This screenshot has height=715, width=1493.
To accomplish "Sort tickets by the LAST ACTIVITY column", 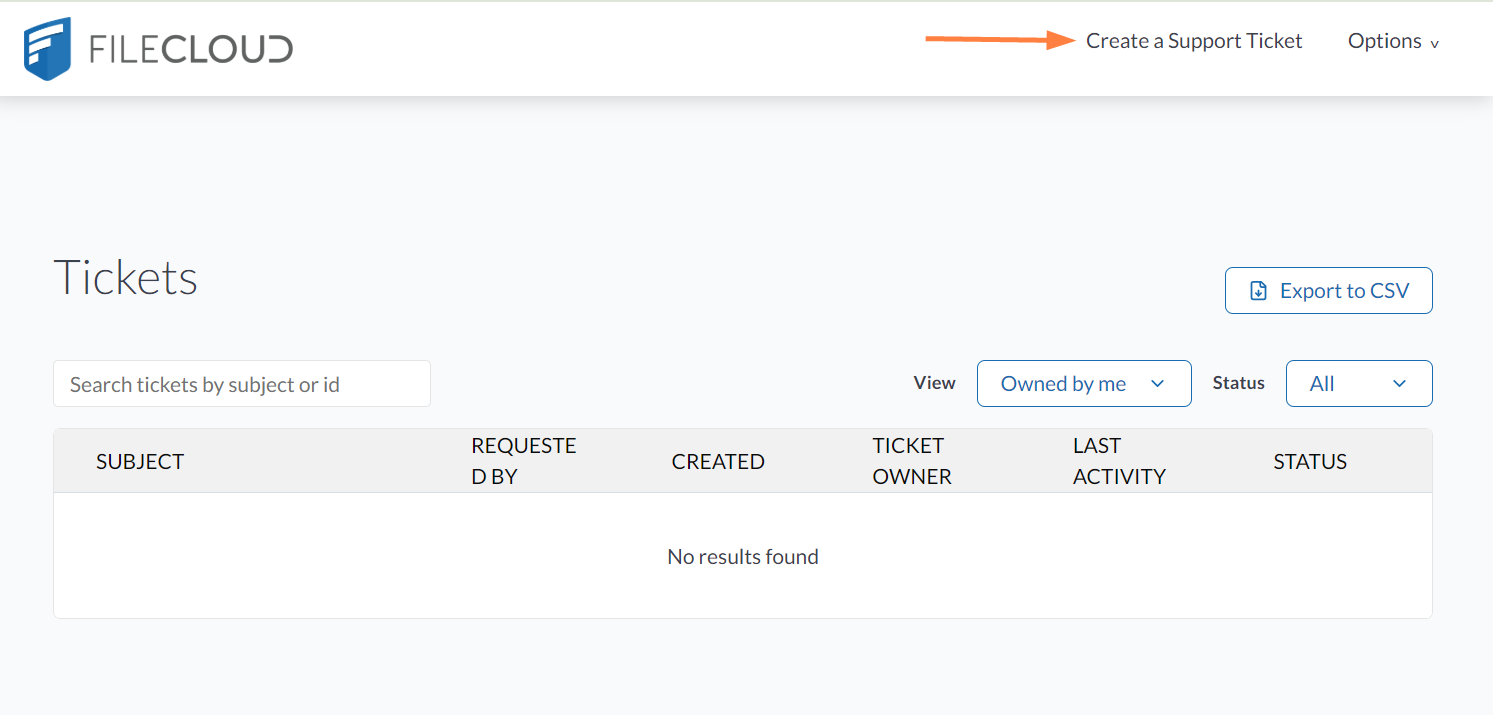I will point(1119,460).
